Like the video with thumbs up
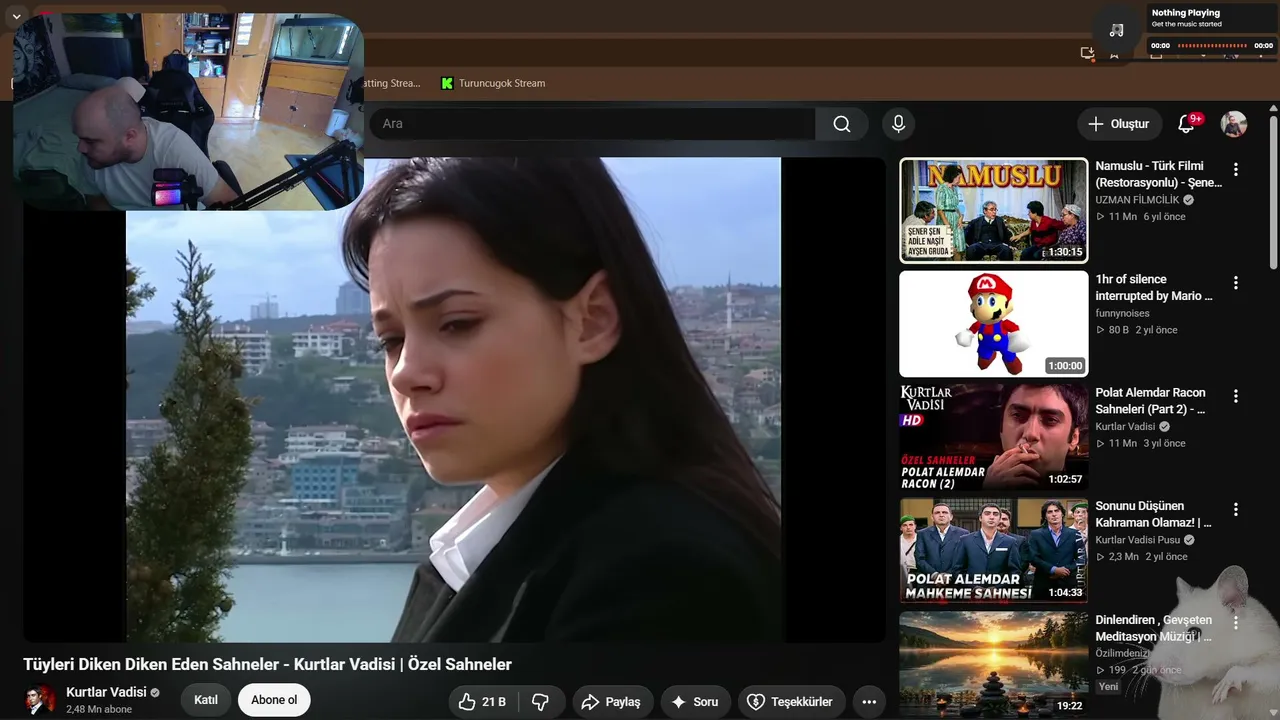 pos(482,702)
